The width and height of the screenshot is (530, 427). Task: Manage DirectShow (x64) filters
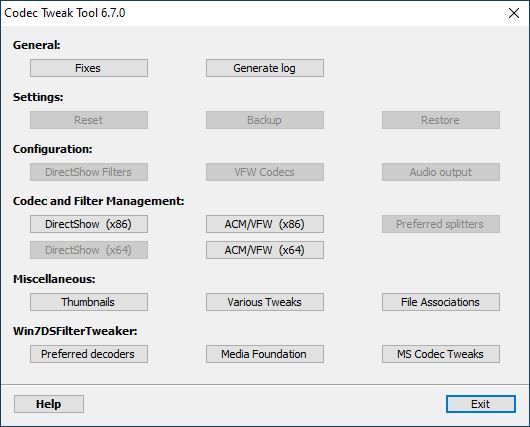tap(89, 250)
